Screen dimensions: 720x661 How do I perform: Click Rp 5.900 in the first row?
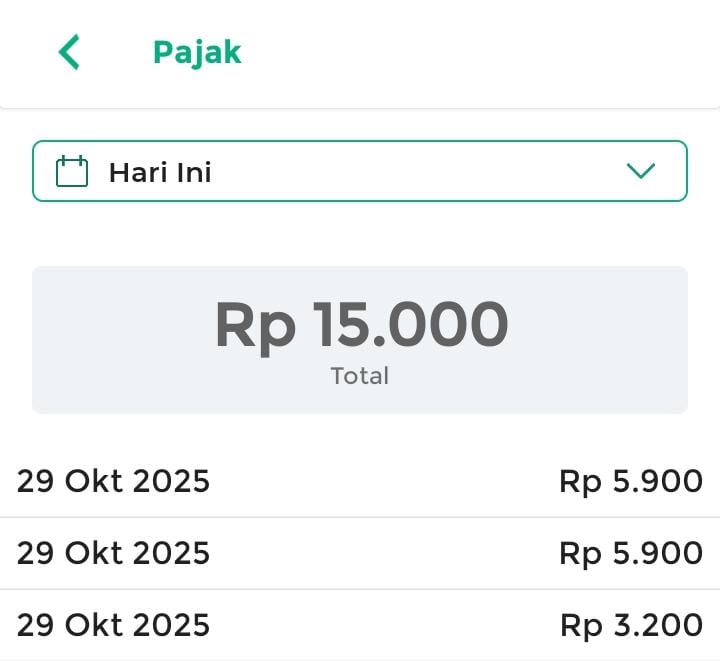pyautogui.click(x=631, y=482)
